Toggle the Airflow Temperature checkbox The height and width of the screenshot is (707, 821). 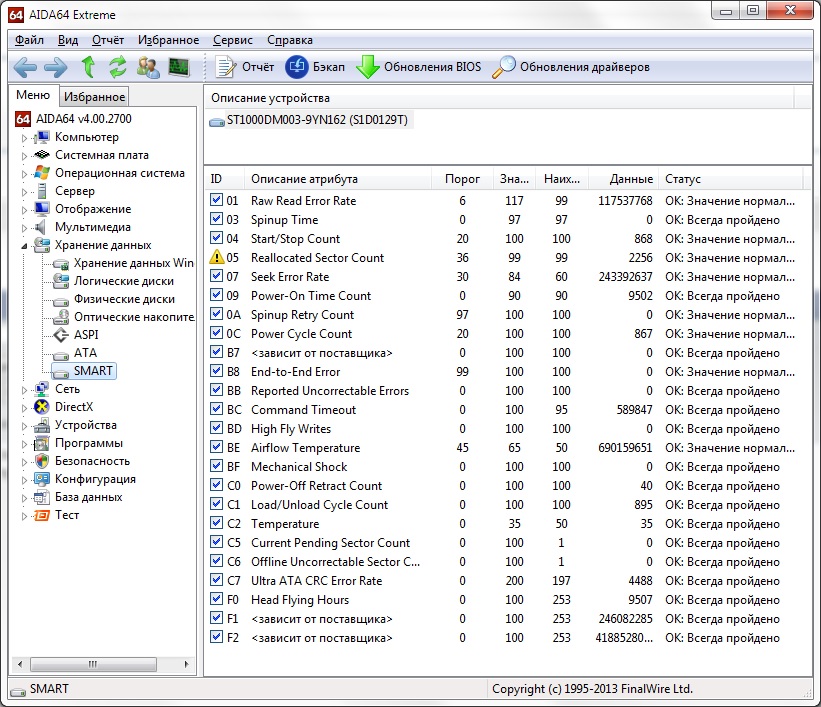click(x=216, y=447)
